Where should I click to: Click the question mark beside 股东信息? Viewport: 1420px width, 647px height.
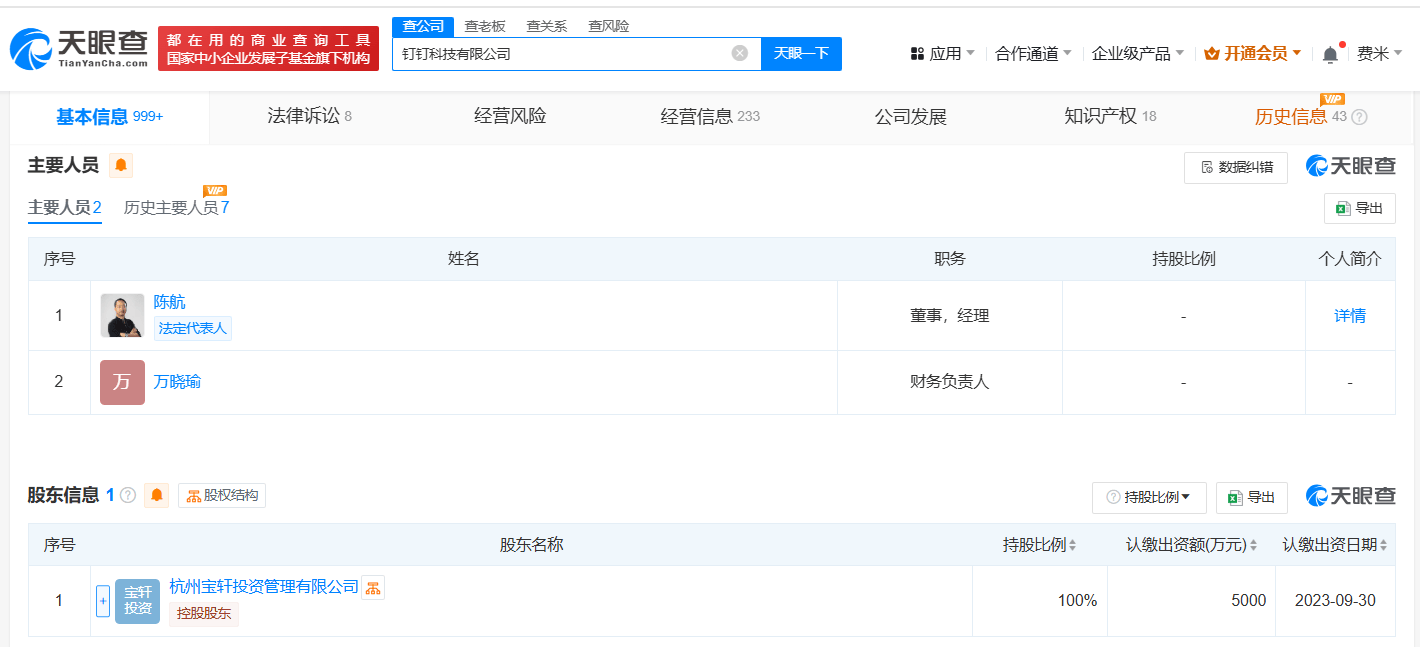(x=128, y=495)
